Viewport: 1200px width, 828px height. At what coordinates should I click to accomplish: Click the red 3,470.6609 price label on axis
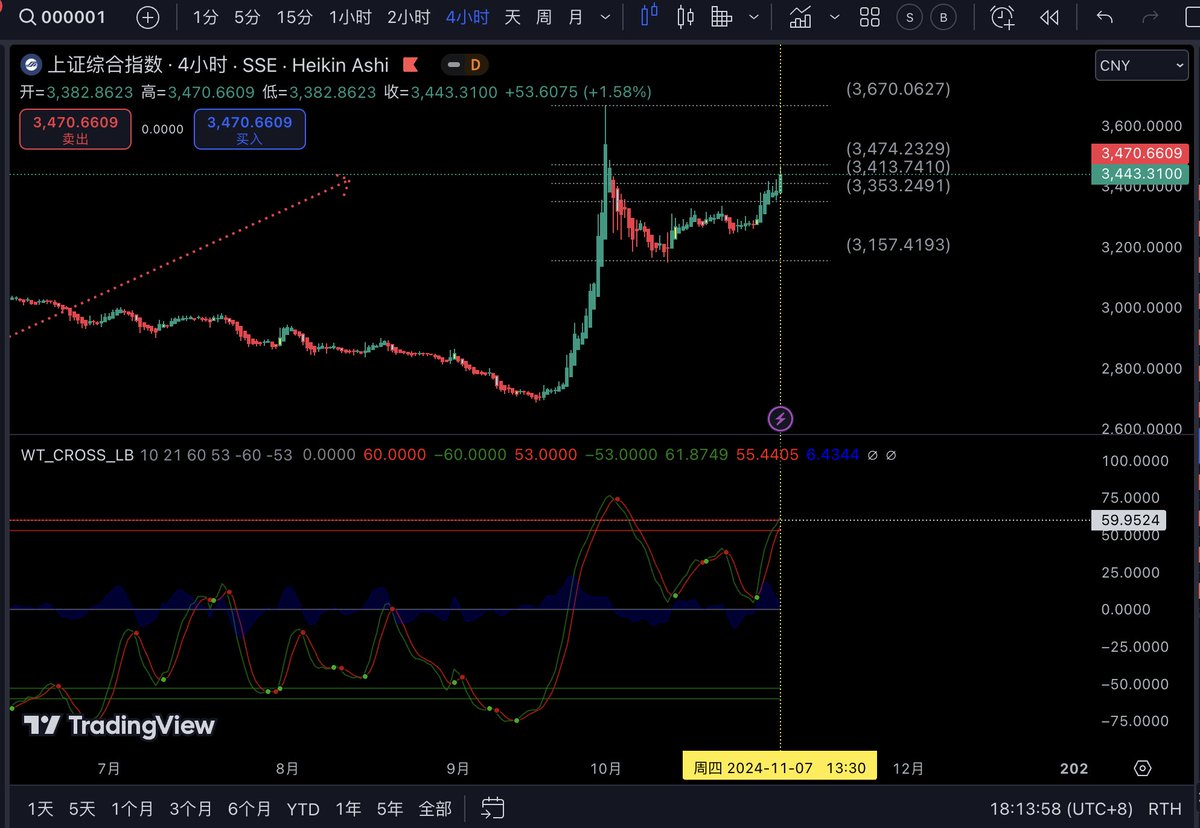1141,154
